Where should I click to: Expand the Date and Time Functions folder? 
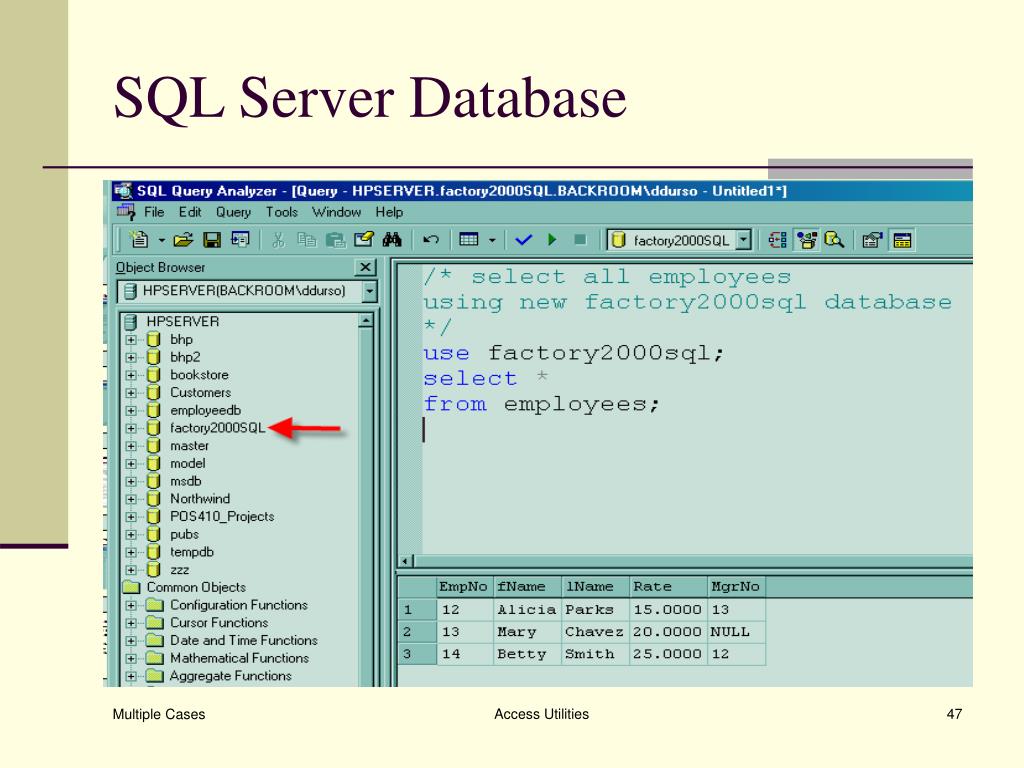pos(131,641)
